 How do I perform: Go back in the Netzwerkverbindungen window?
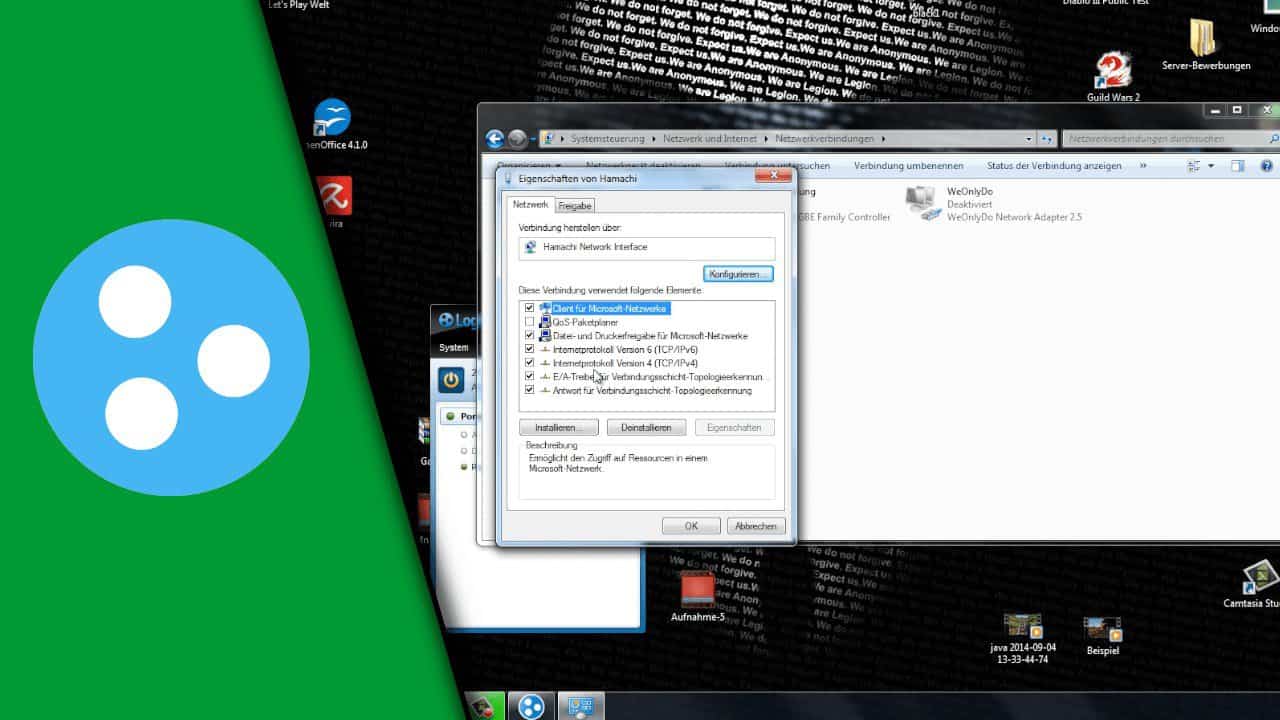coord(494,139)
